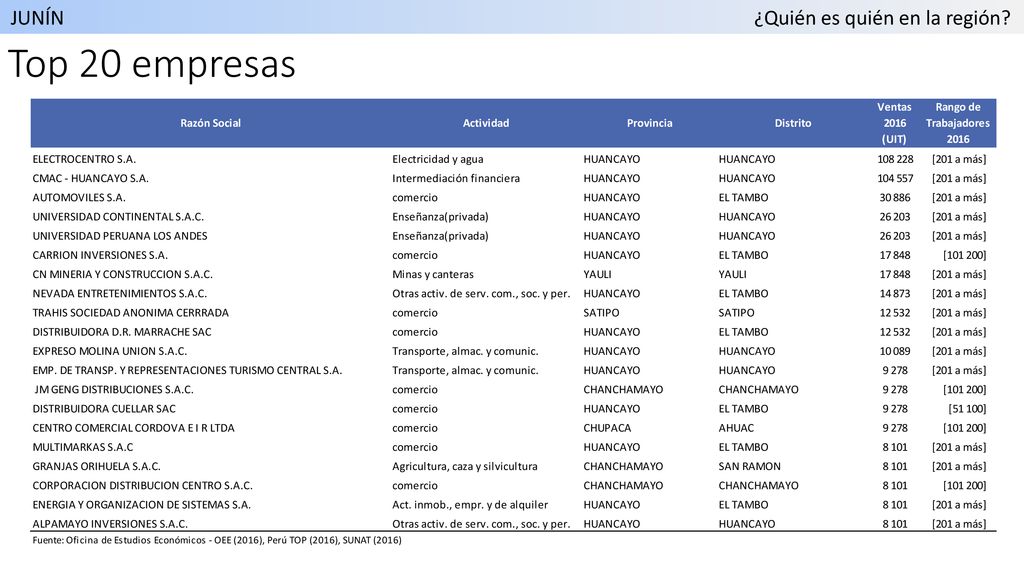
Task: Click CARRION INVERSIONES S.A. name
Action: click(x=100, y=255)
